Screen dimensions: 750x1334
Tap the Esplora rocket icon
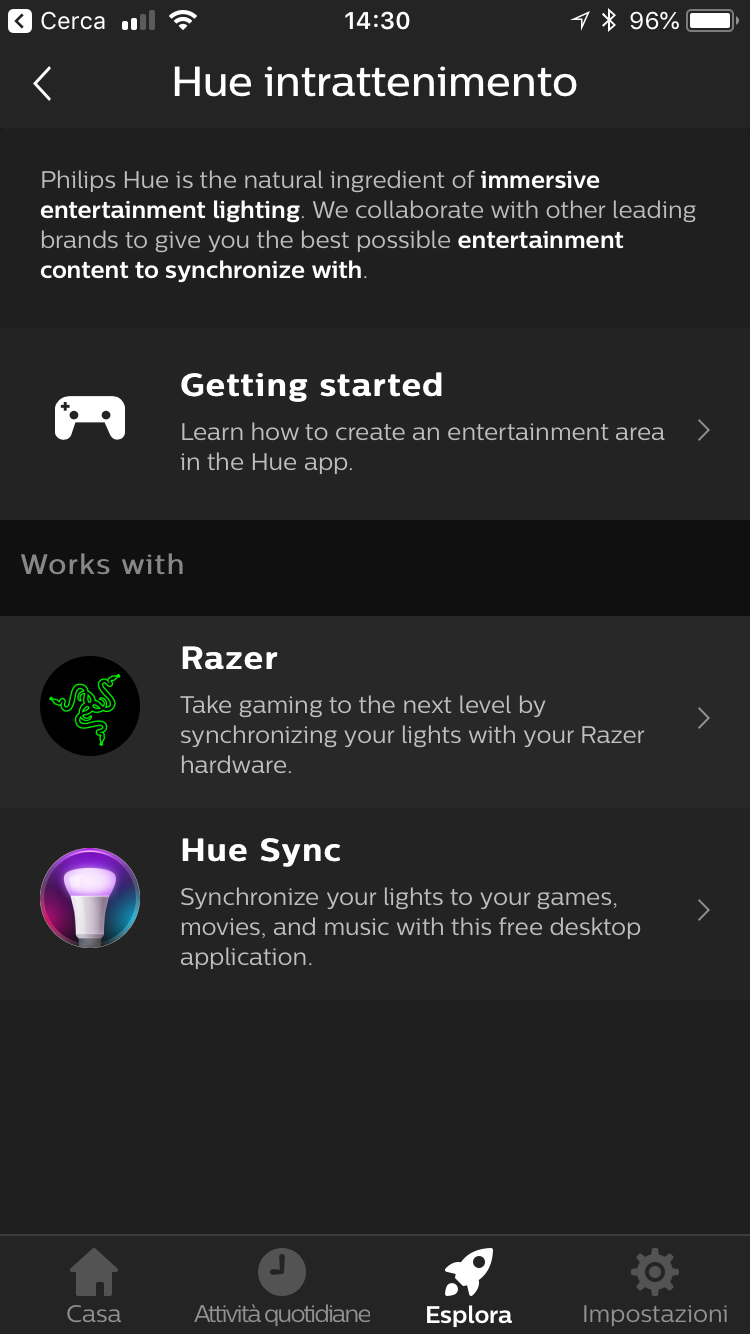(468, 1272)
